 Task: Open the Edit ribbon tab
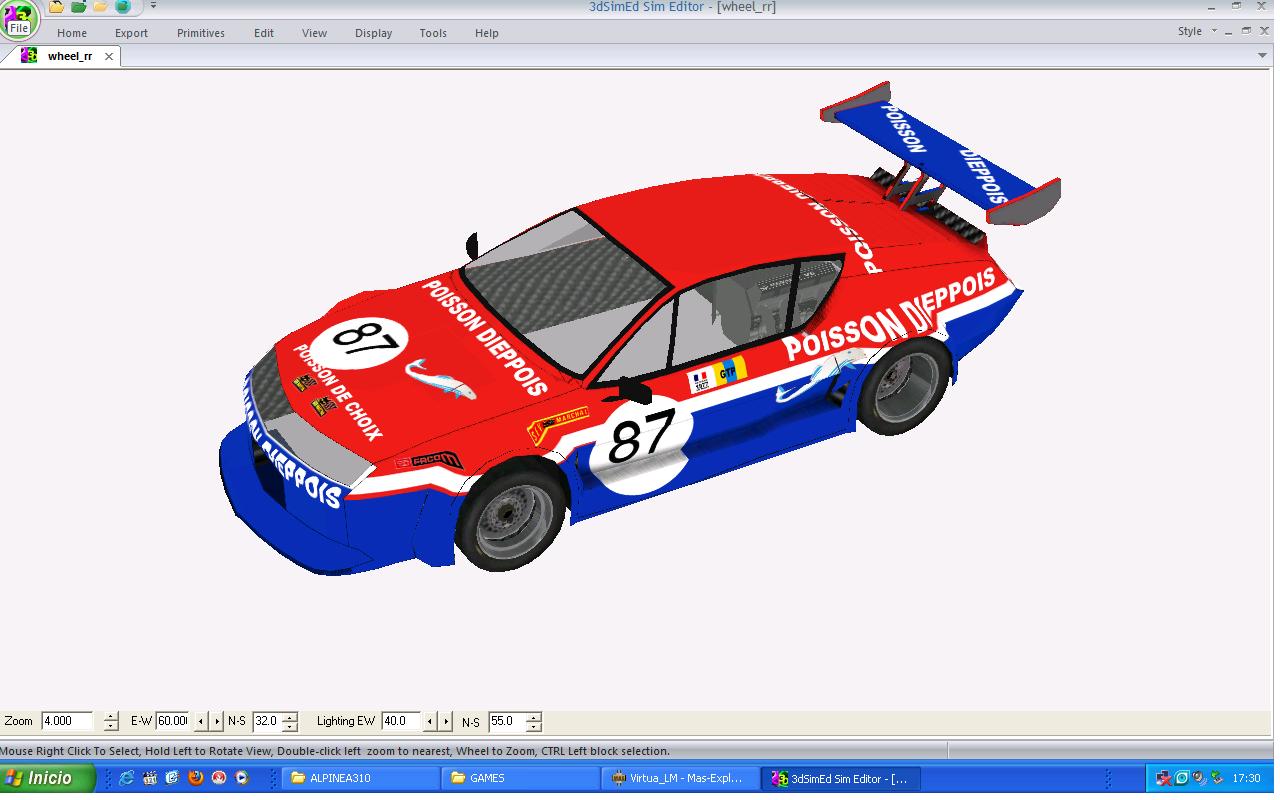pos(264,33)
